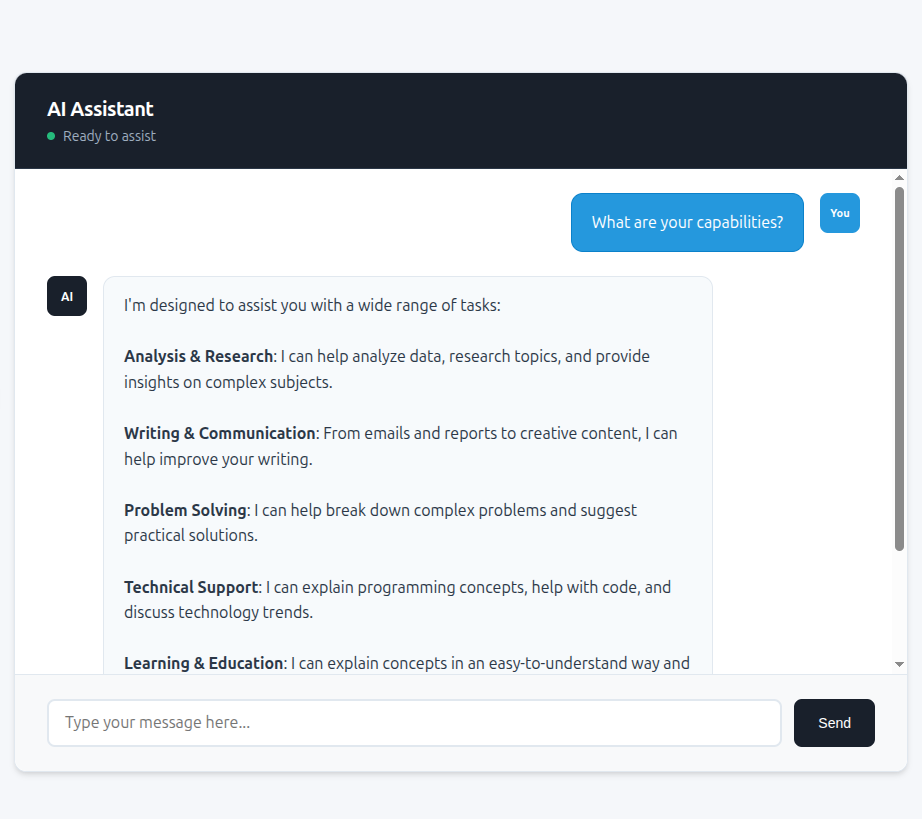Click the chat vertical scrollbar thumb
The height and width of the screenshot is (819, 922).
899,368
